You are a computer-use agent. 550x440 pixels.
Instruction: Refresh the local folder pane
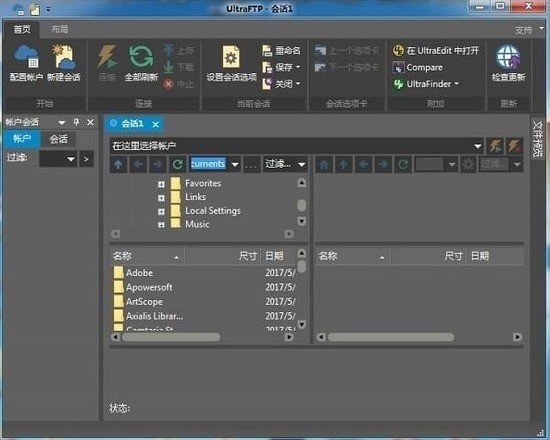pyautogui.click(x=177, y=164)
